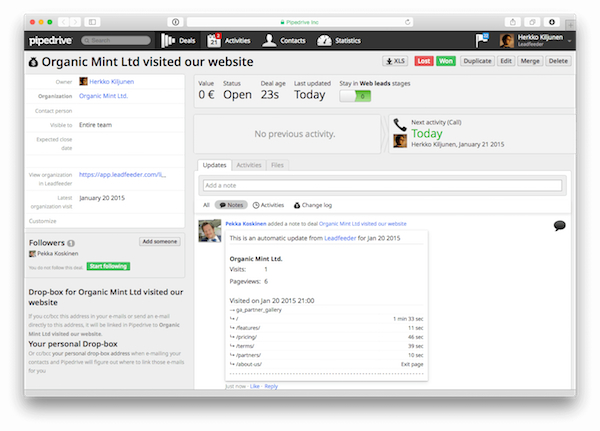Click the browser downloads icon
The width and height of the screenshot is (600, 431).
552,22
